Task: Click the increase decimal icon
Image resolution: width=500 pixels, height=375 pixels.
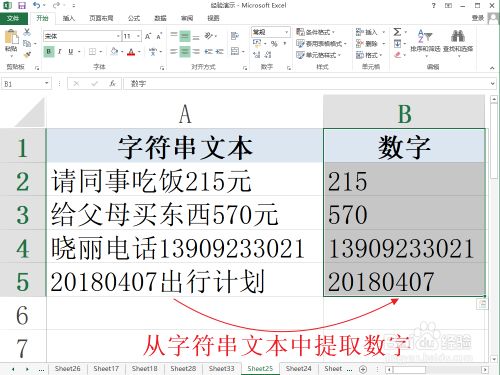Action: click(x=256, y=54)
